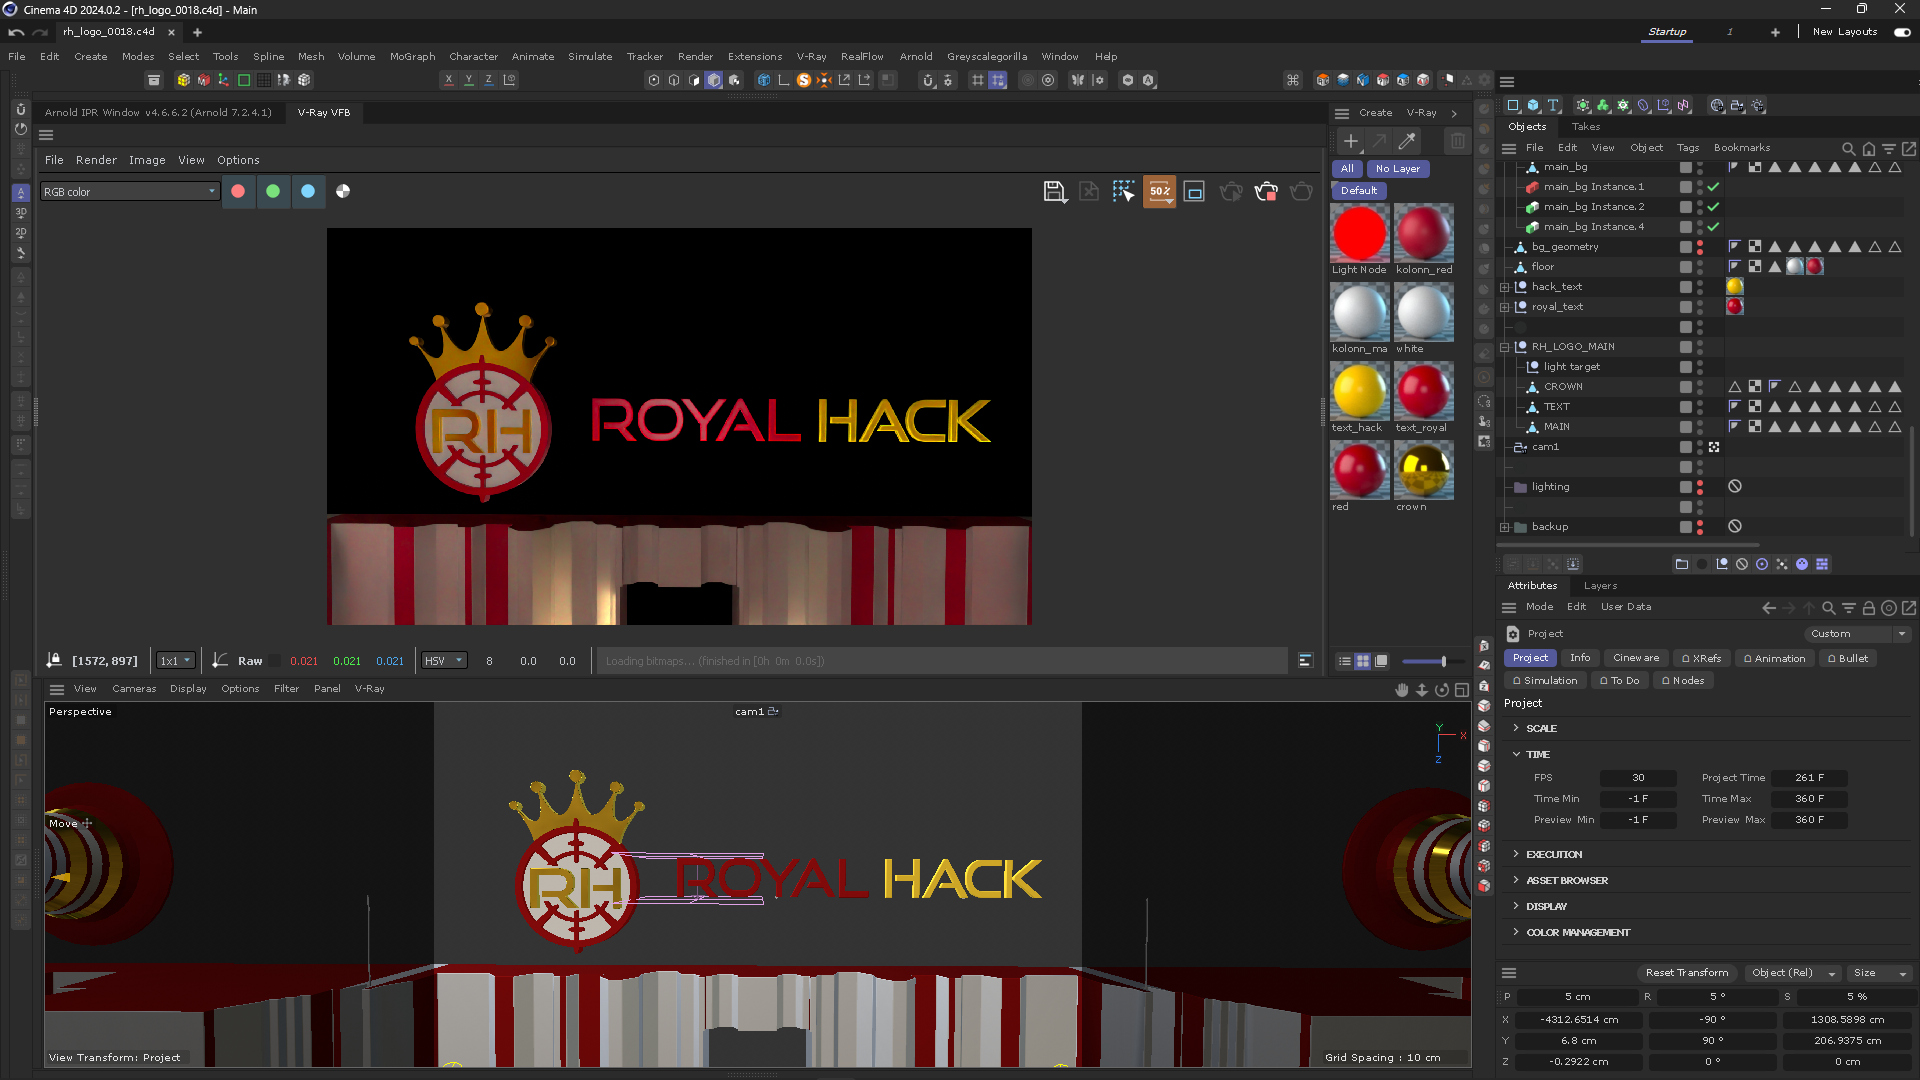Switch to Arnold IPR Window tab
This screenshot has width=1920, height=1080.
tap(158, 113)
